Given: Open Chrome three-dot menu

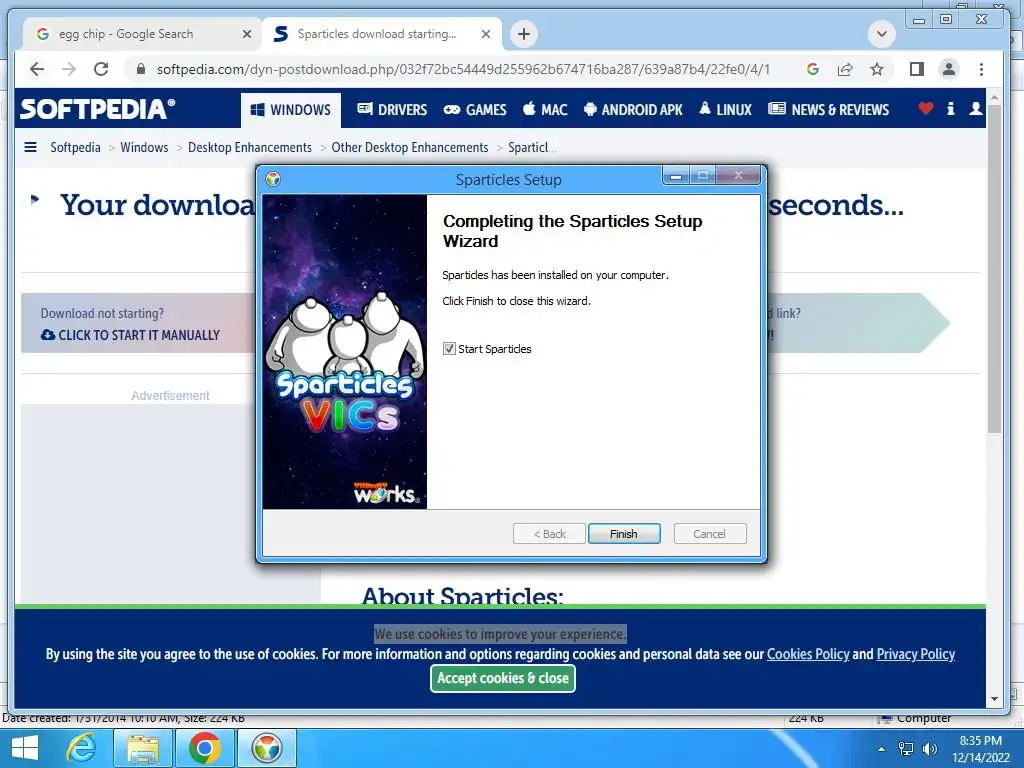Looking at the screenshot, I should click(x=981, y=69).
